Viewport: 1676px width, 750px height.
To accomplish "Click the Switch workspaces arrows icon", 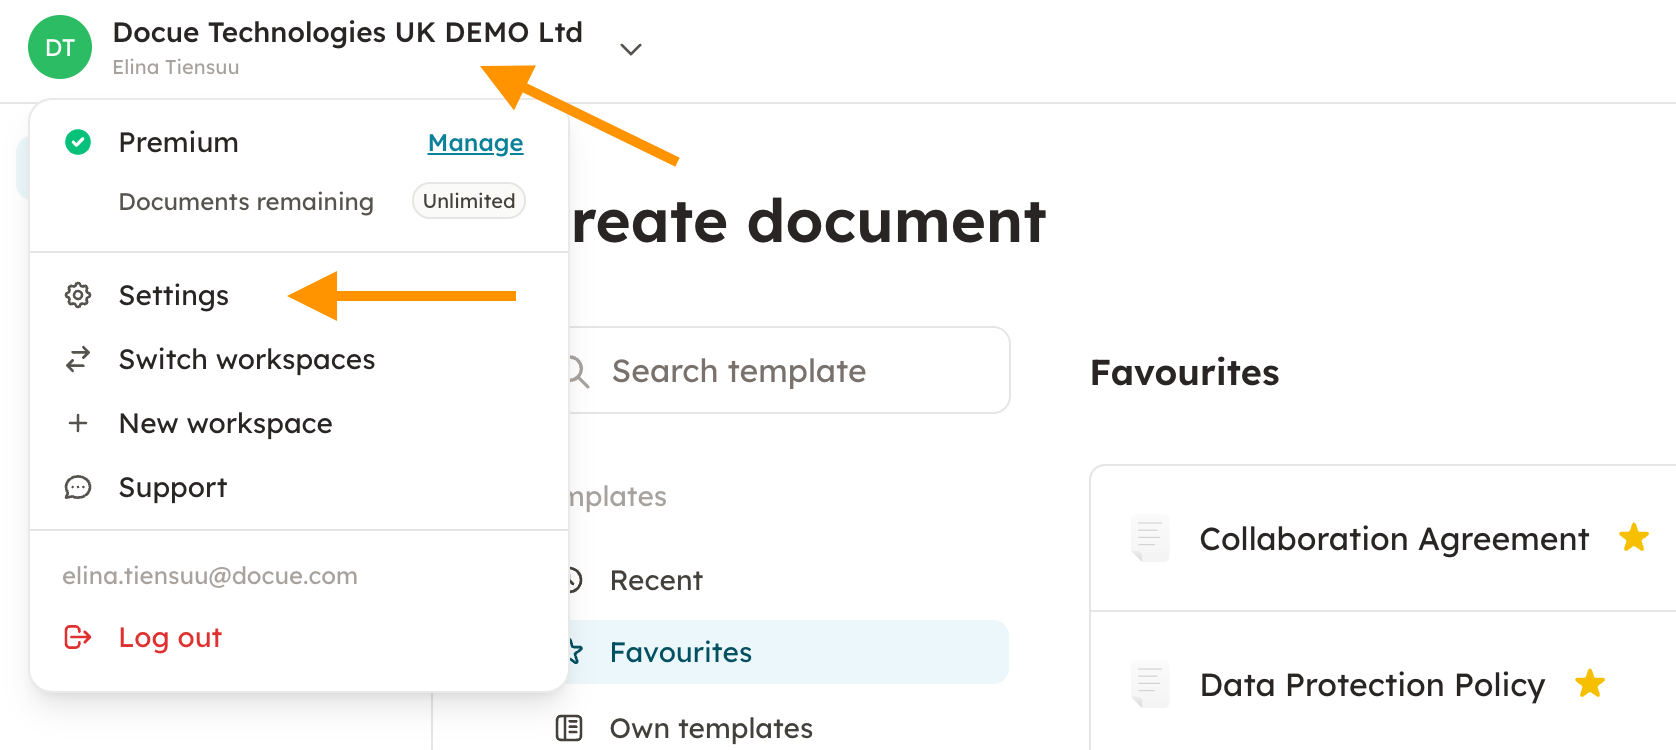I will pyautogui.click(x=78, y=359).
